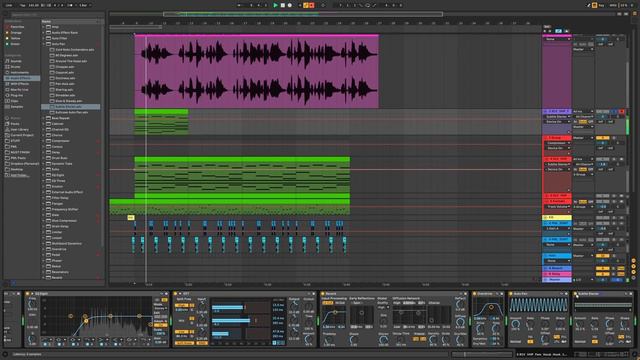This screenshot has width=640, height=360.
Task: Click the Stop button in the transport
Action: click(282, 5)
